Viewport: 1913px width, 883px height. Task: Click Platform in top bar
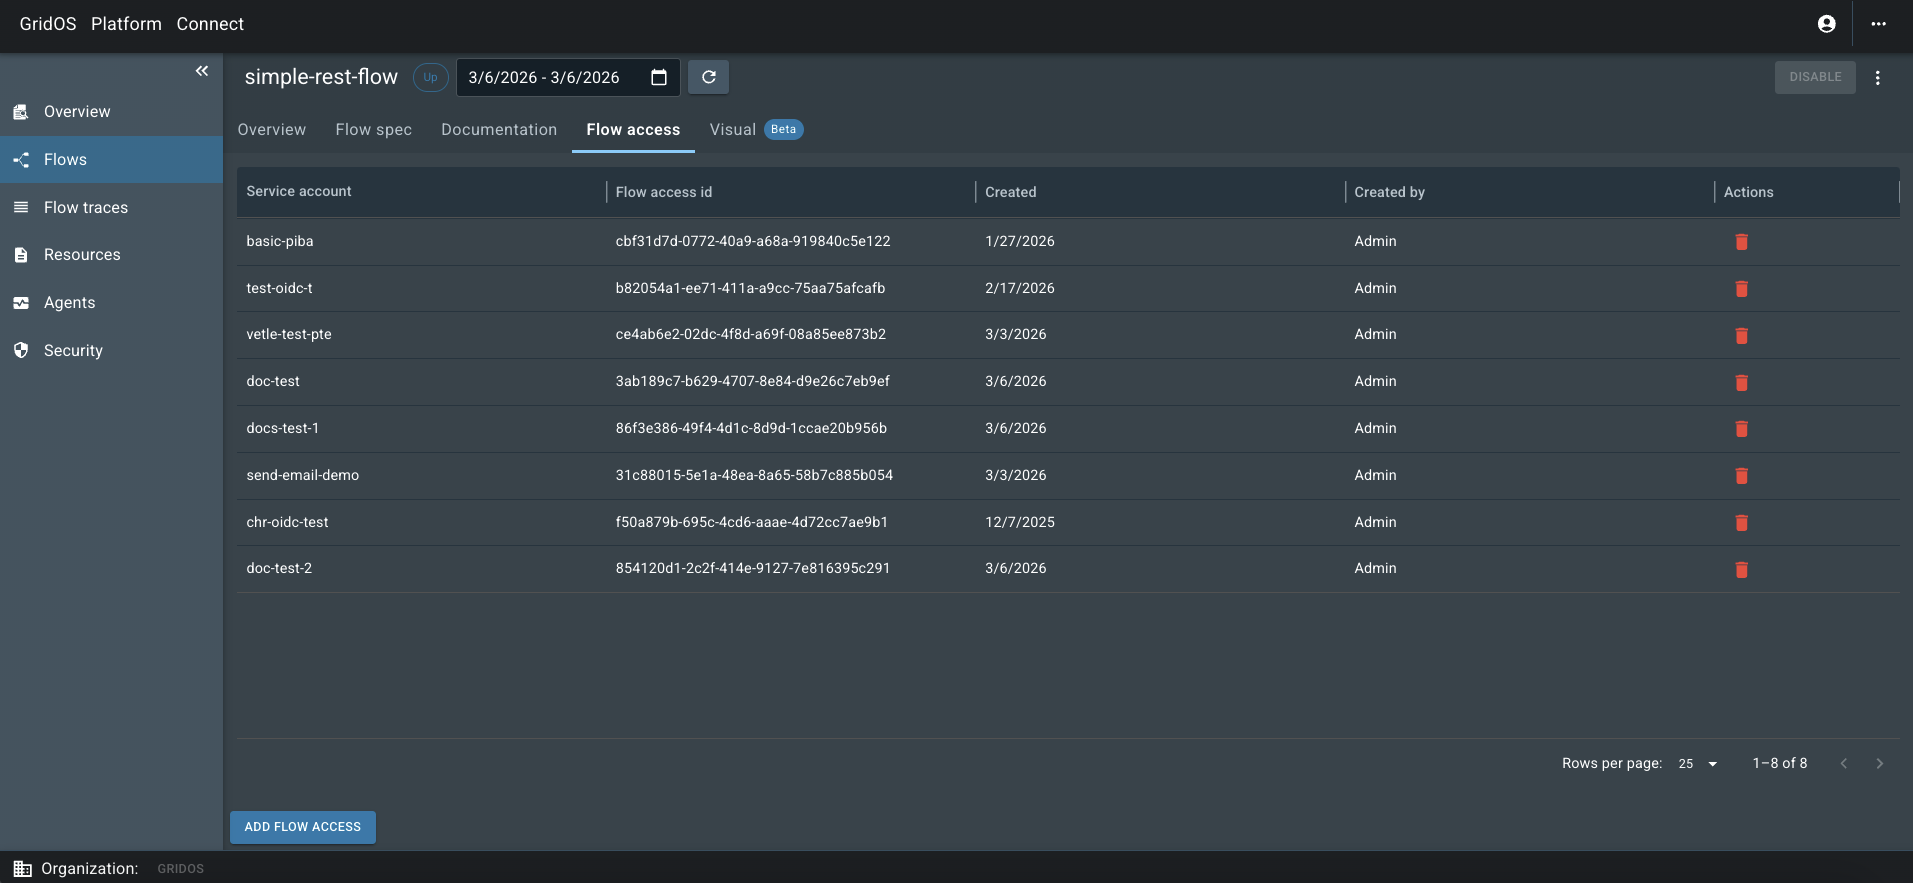tap(126, 24)
